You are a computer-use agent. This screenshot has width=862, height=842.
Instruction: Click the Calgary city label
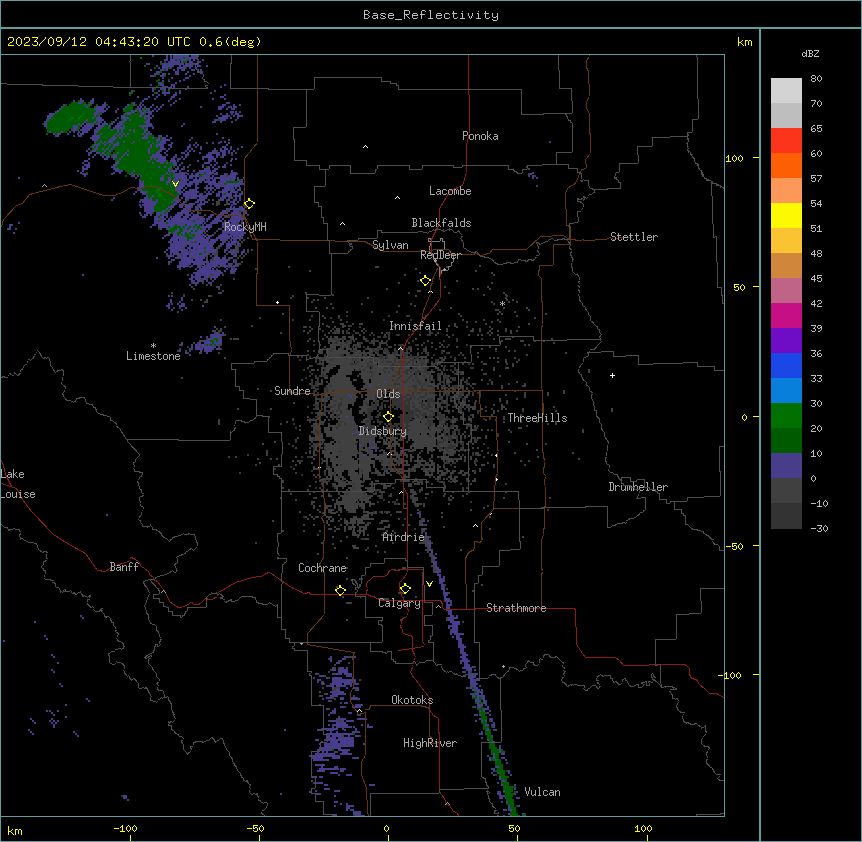[400, 603]
